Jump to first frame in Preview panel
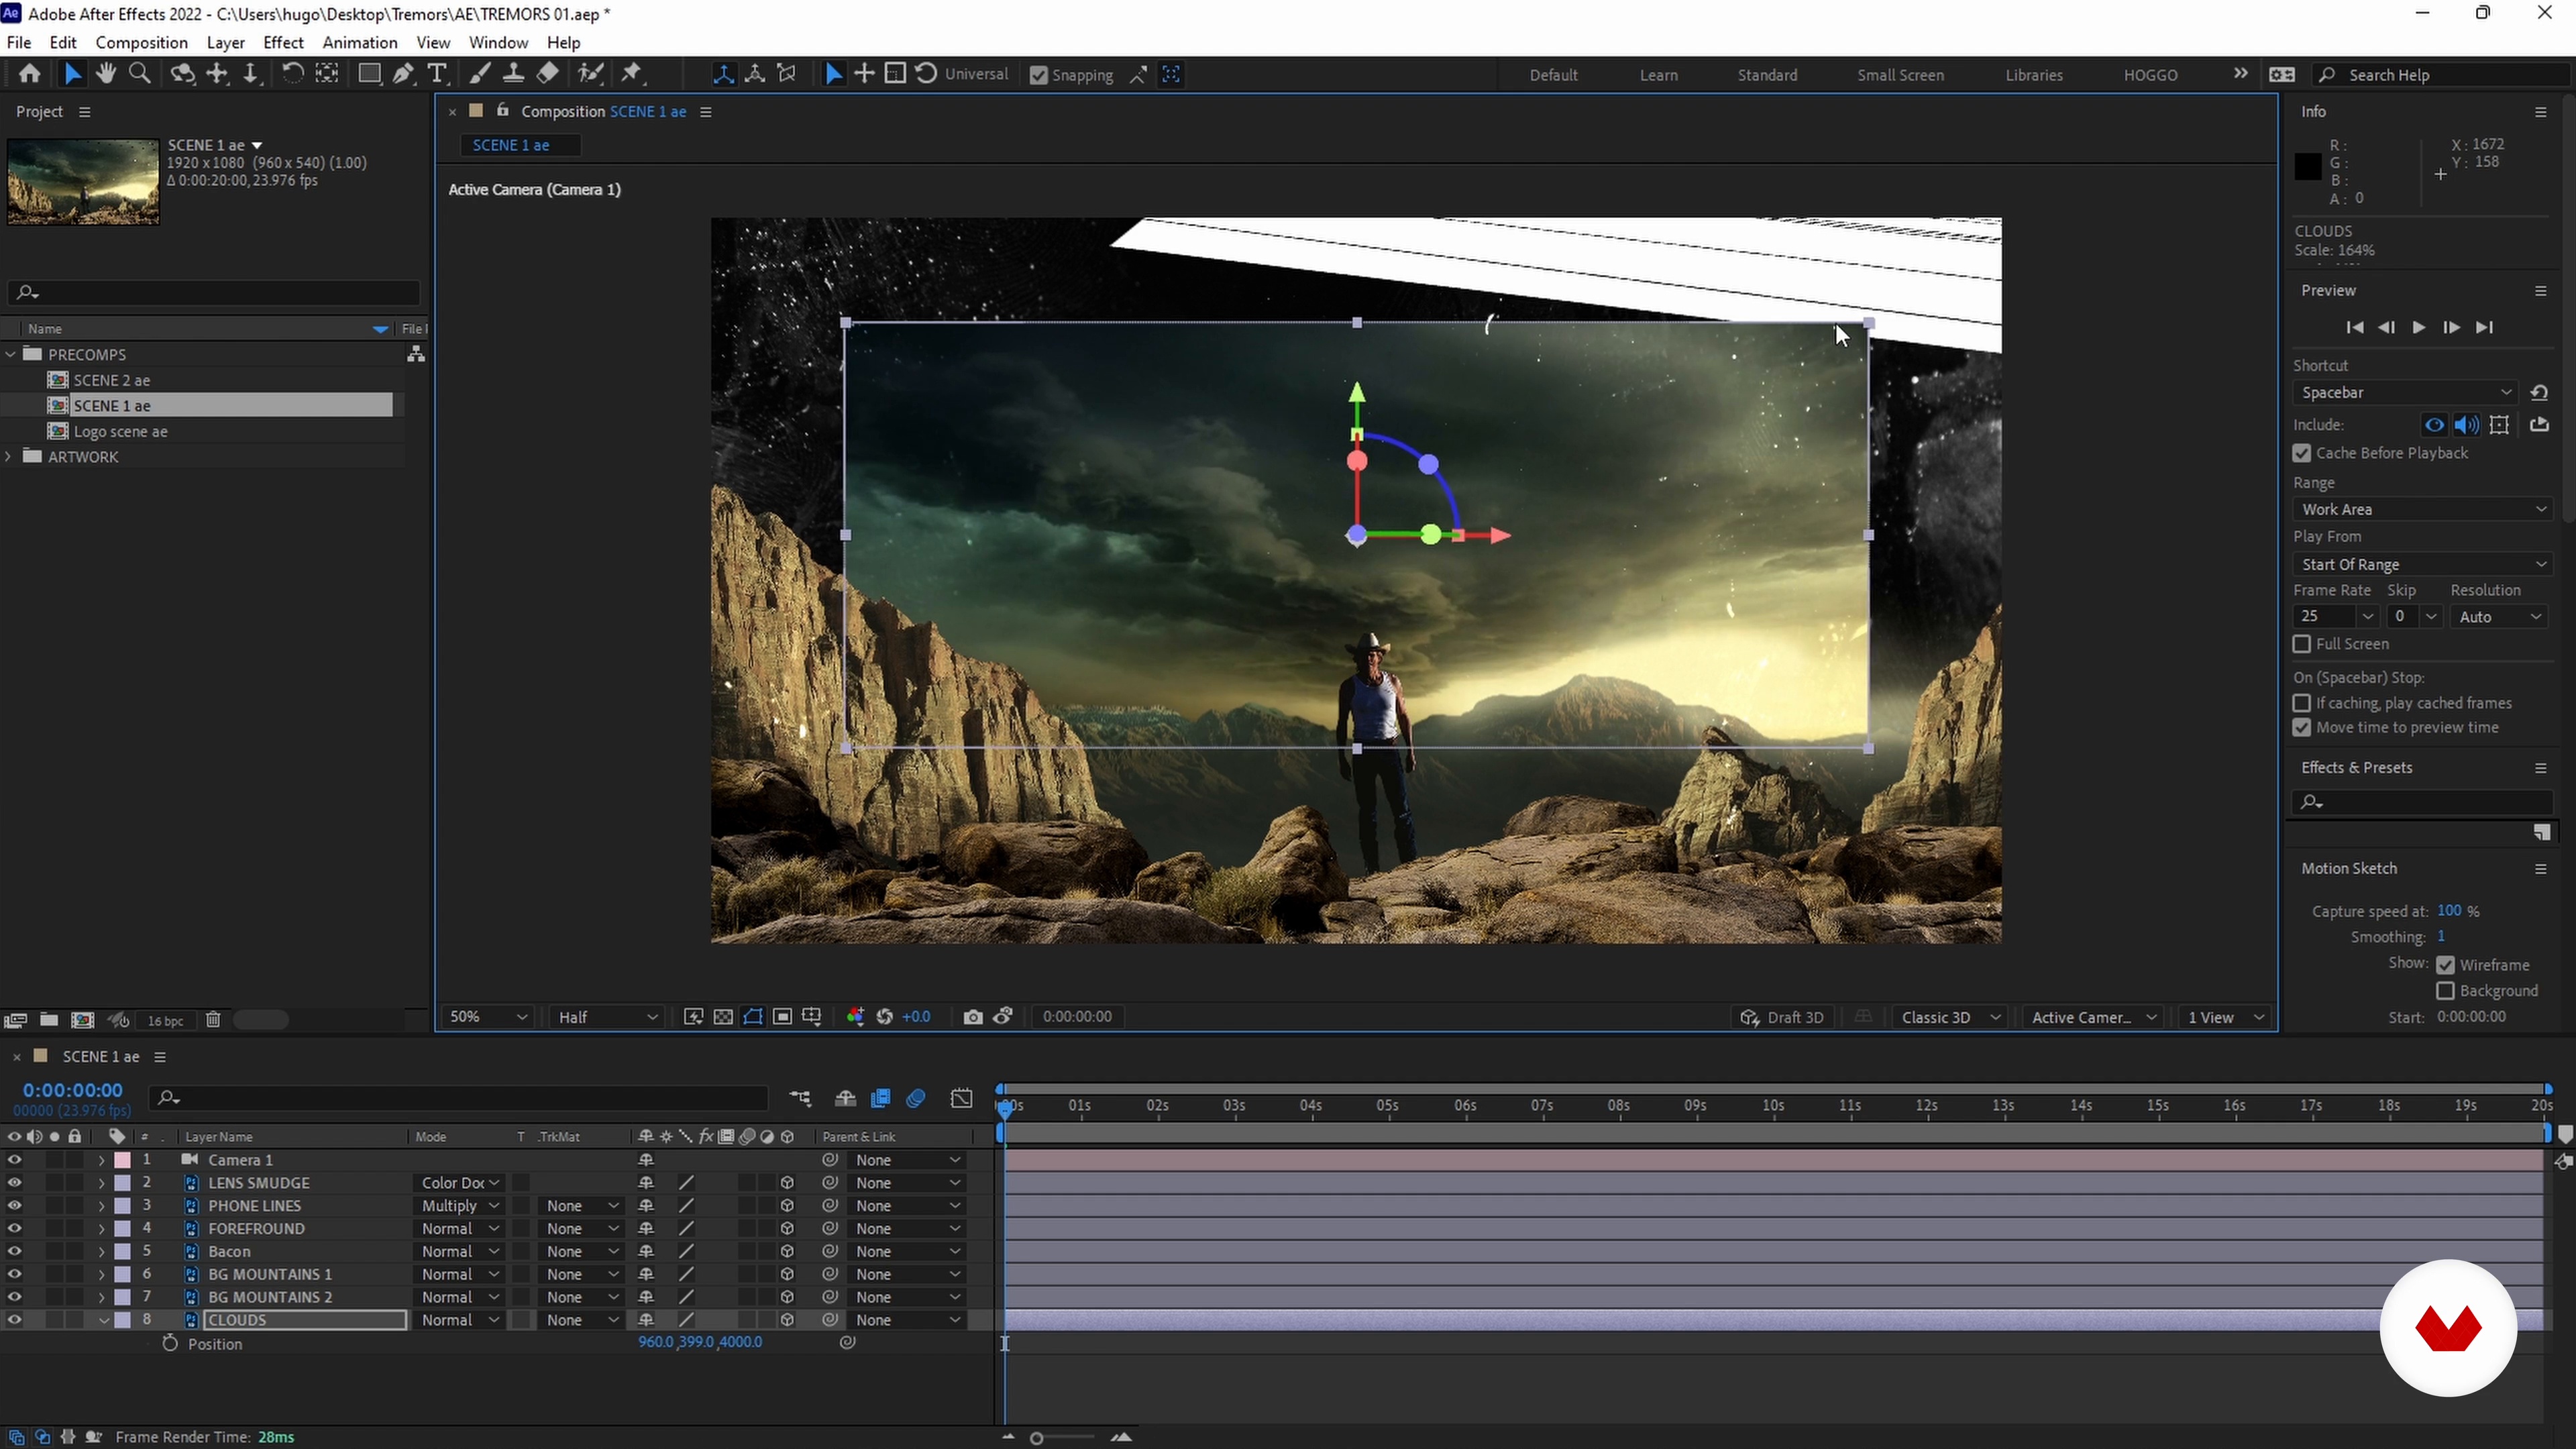 coord(2354,327)
